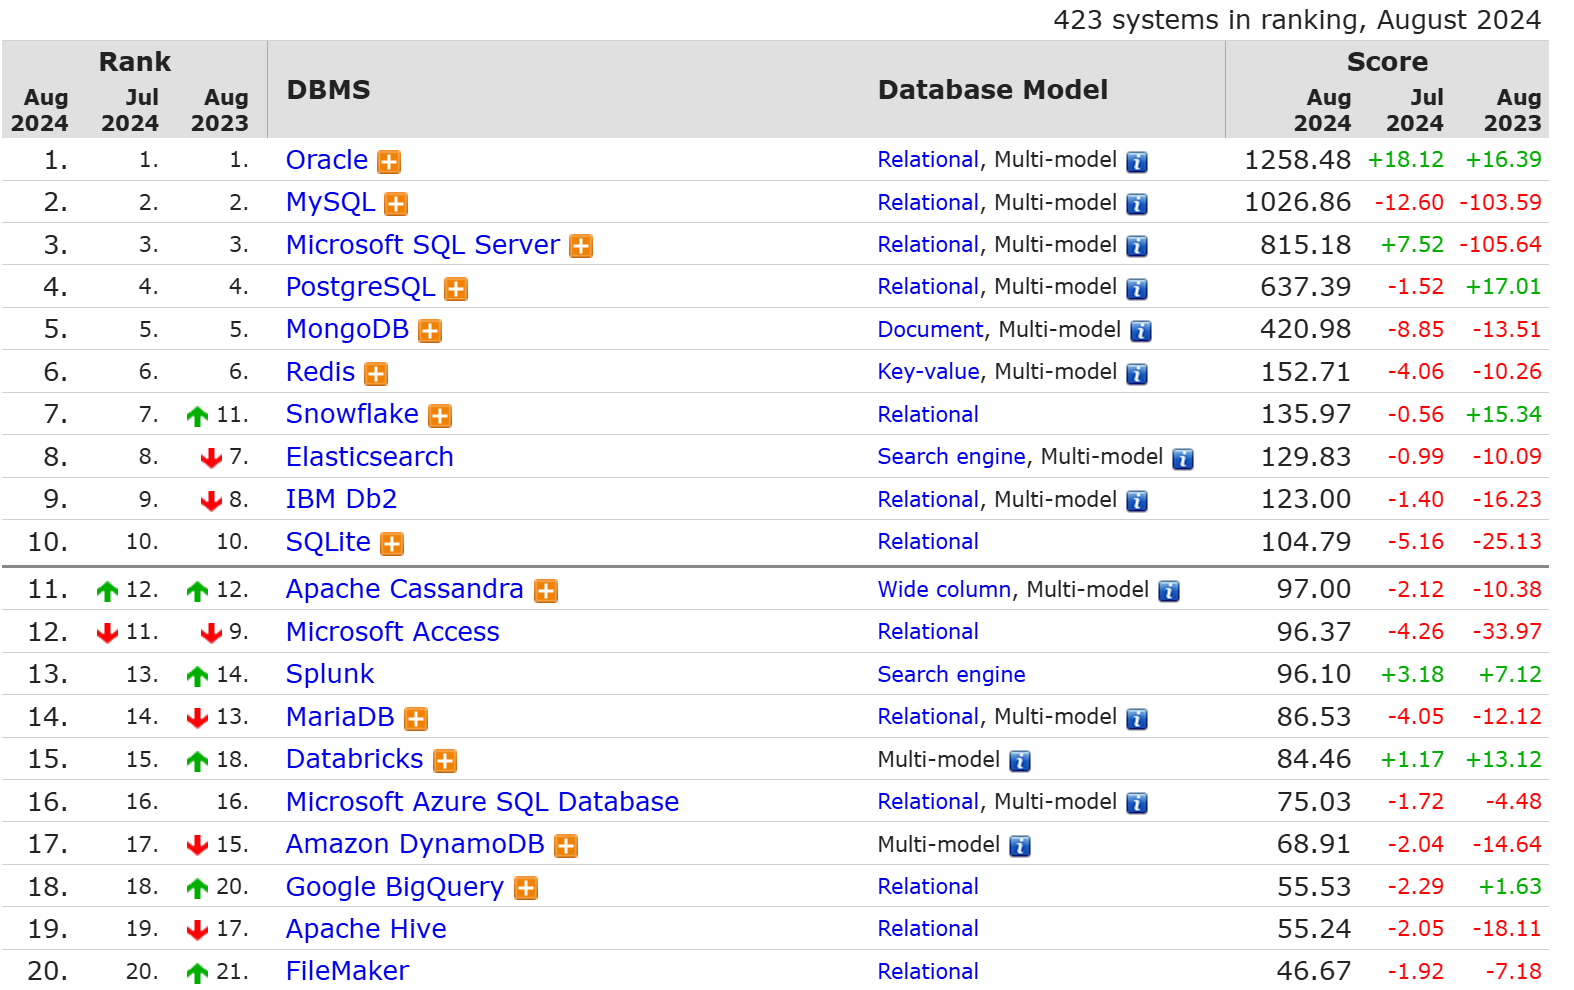The height and width of the screenshot is (990, 1574).
Task: Click the plus icon next to Databricks
Action: point(445,761)
